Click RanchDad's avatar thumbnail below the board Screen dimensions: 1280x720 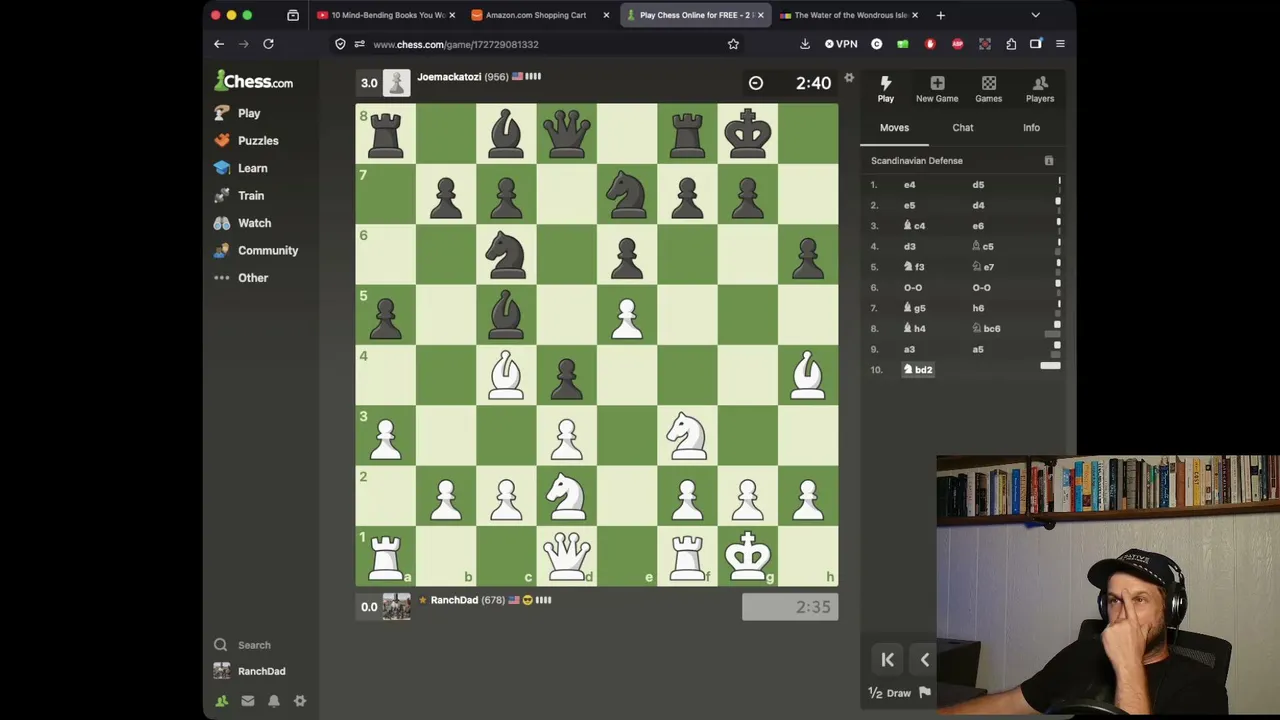click(397, 607)
